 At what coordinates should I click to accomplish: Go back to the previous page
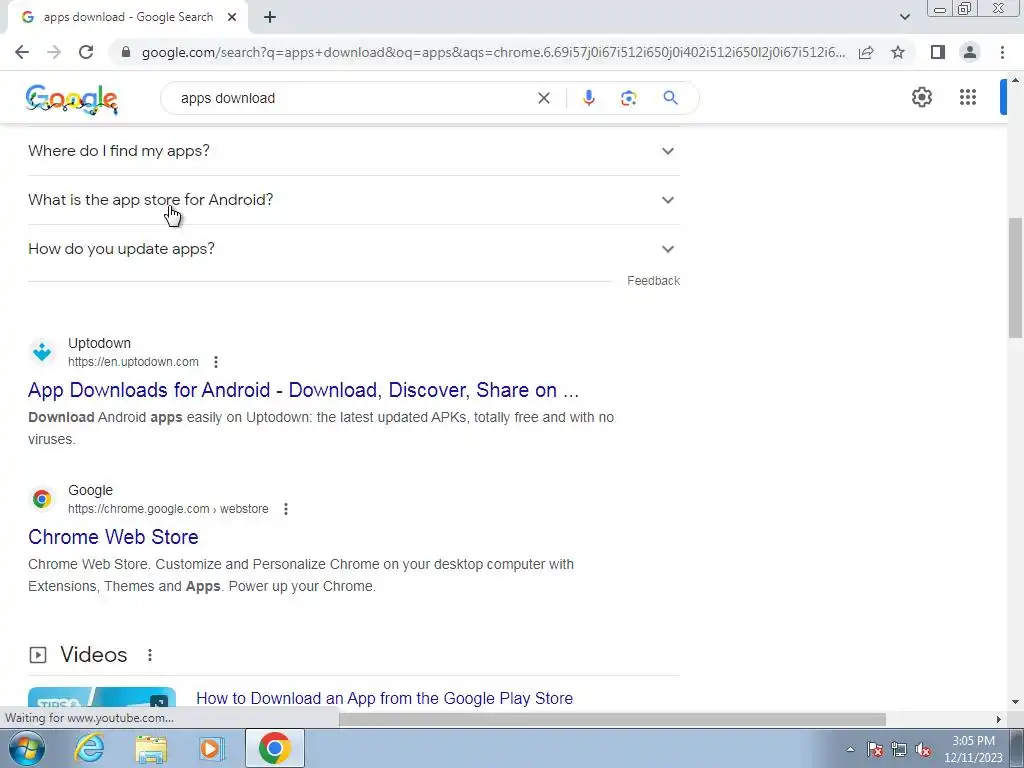pyautogui.click(x=22, y=52)
